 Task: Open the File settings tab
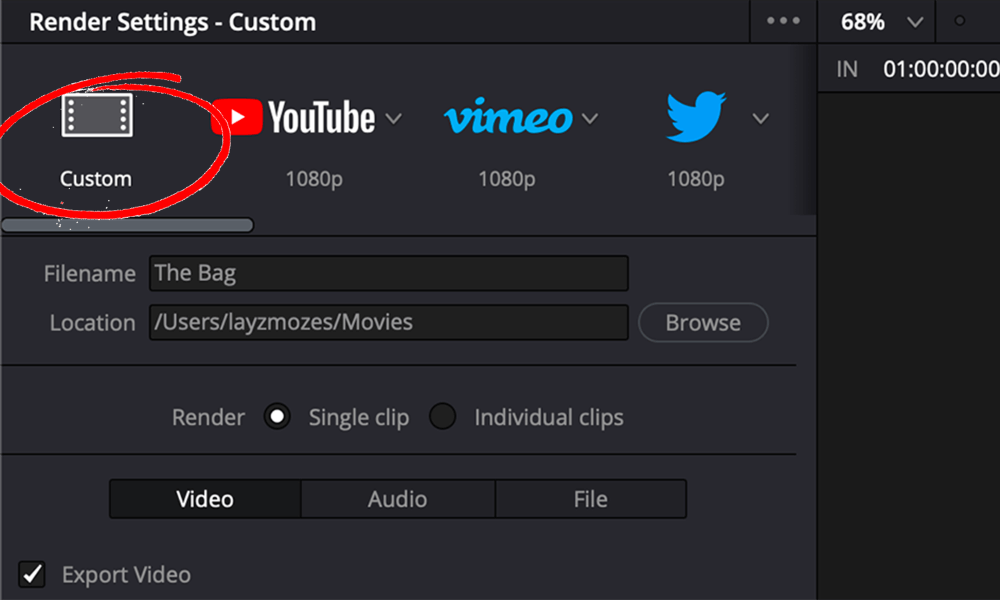tap(591, 498)
